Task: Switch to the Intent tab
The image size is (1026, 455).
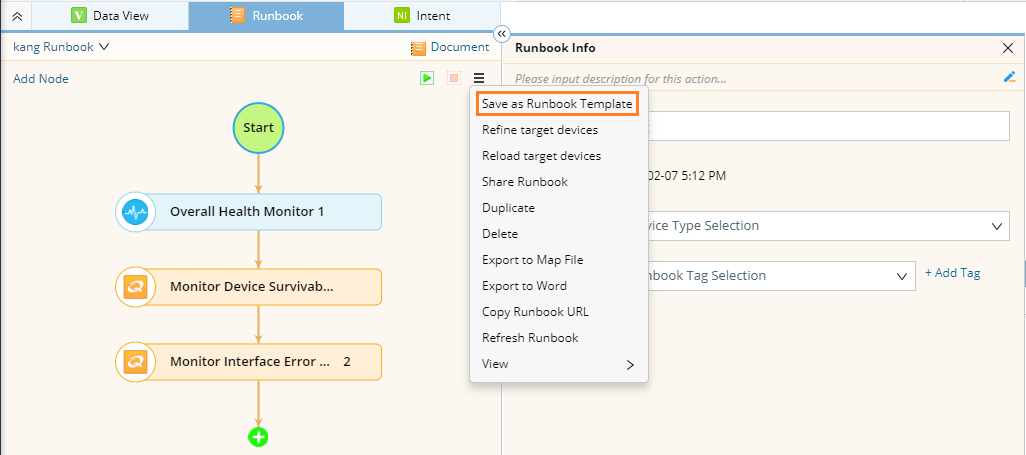Action: (422, 16)
